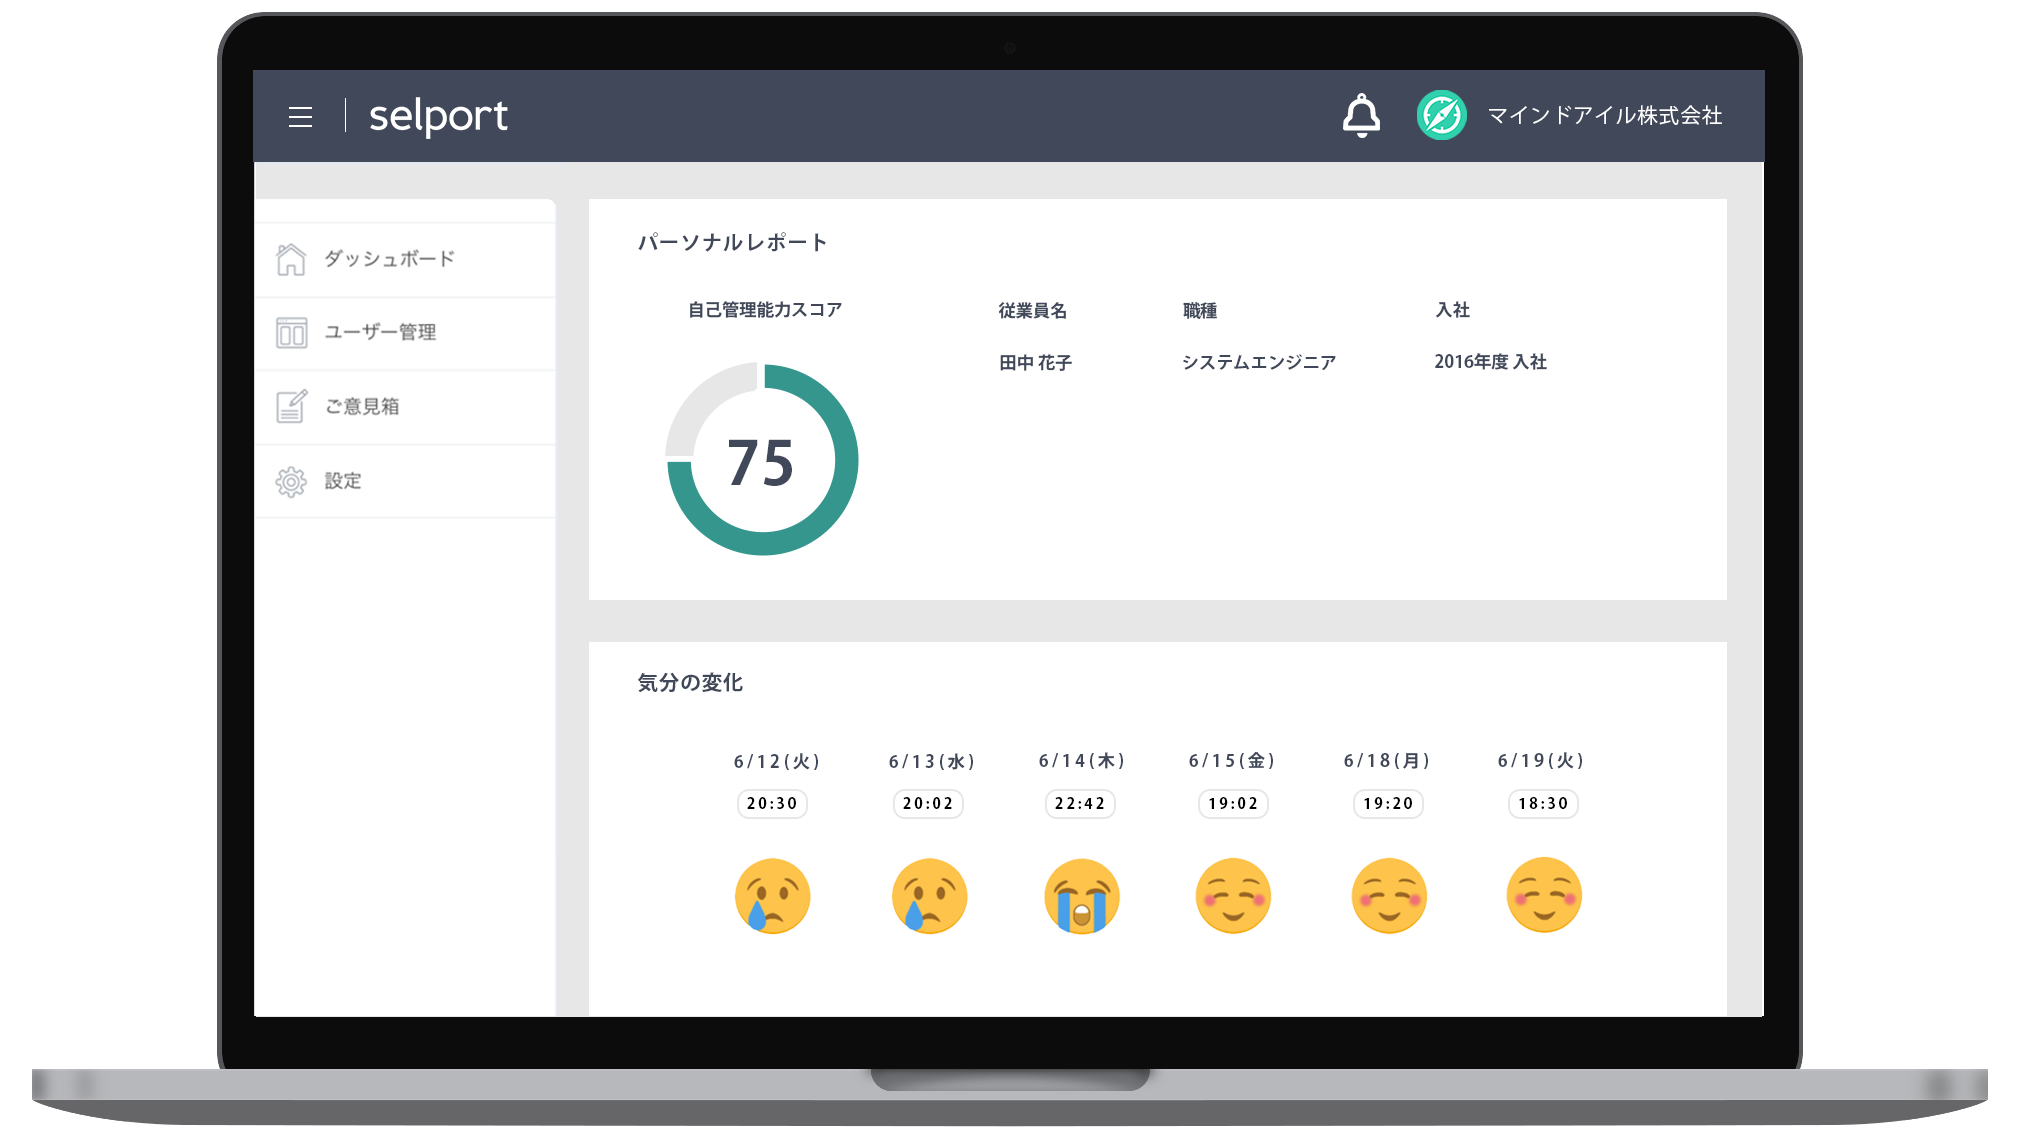
Task: Click the 気分の変化 heading
Action: click(690, 683)
